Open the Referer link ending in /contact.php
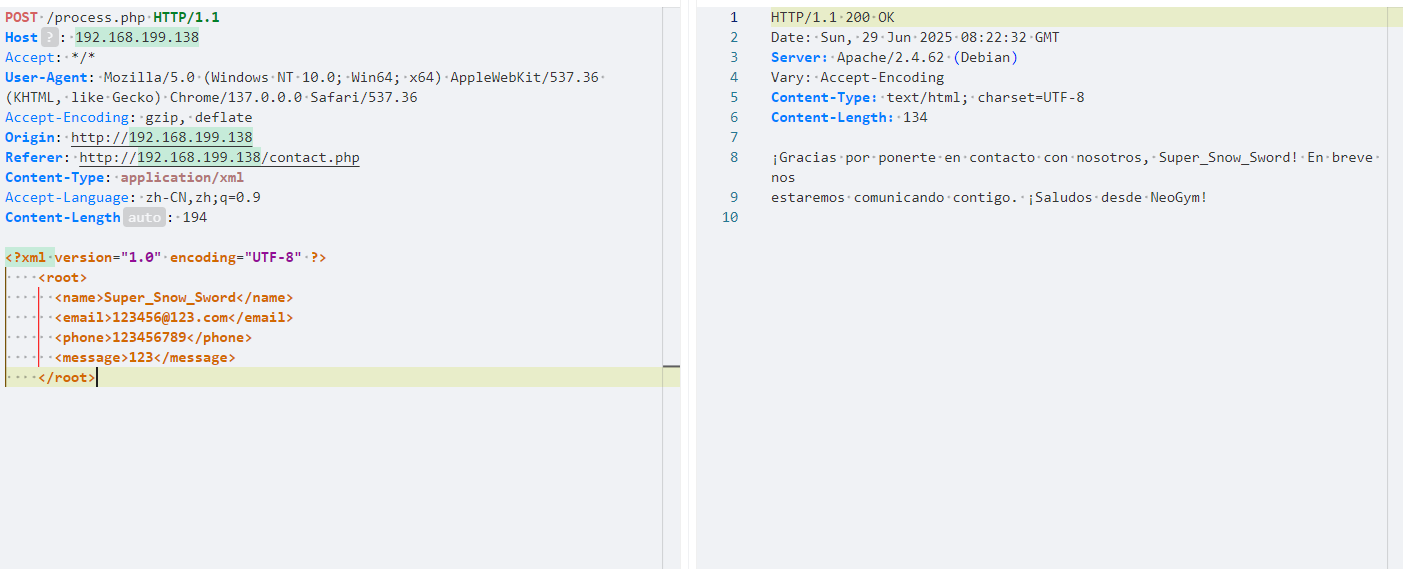The image size is (1403, 569). pos(220,158)
